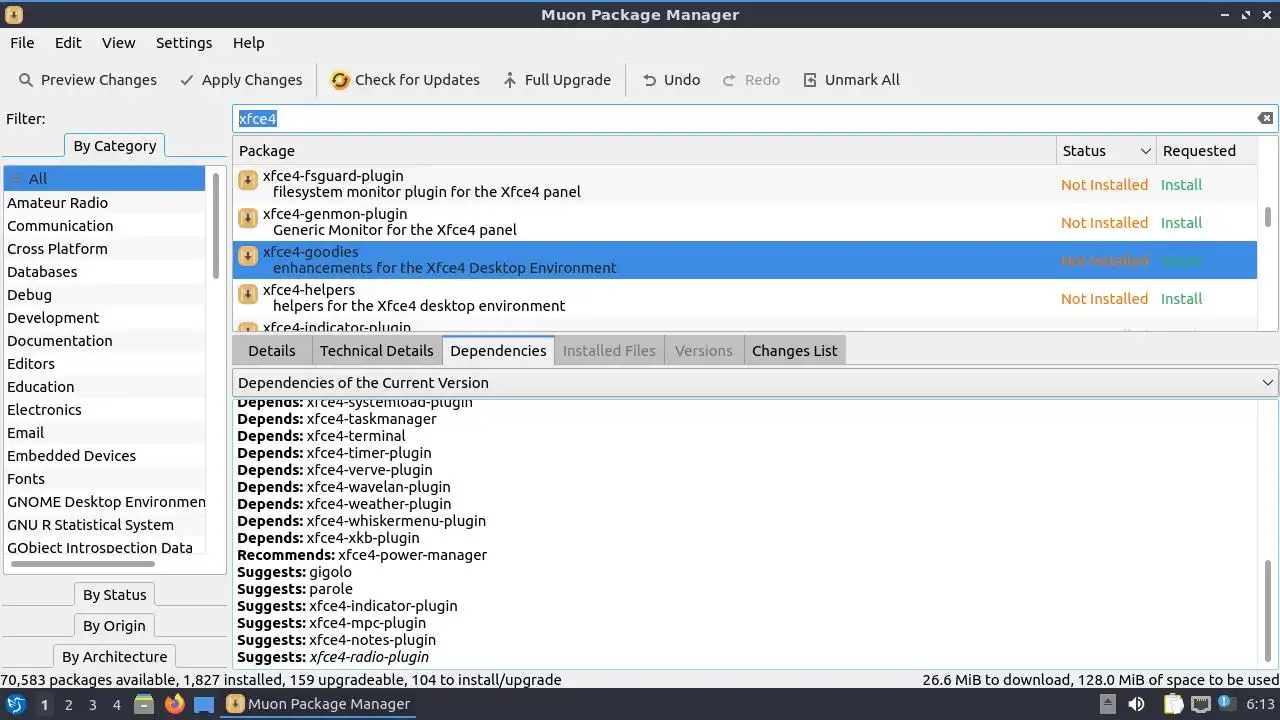Select the All category
This screenshot has width=1280, height=720.
(104, 179)
